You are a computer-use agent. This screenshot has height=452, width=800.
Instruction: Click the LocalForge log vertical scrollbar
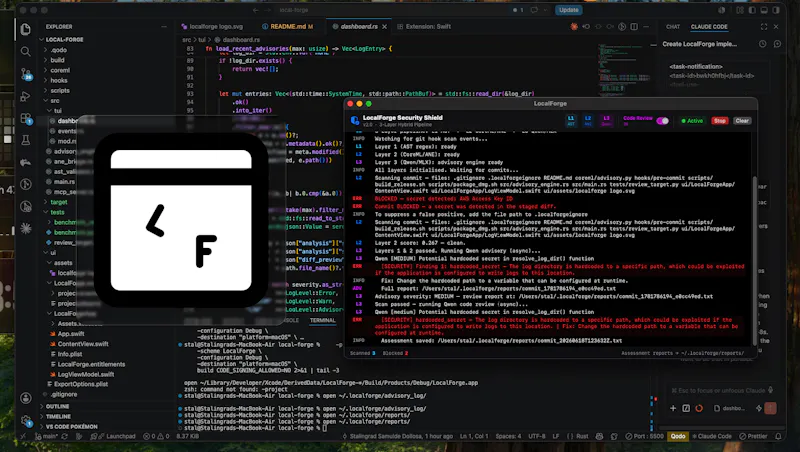tap(754, 260)
